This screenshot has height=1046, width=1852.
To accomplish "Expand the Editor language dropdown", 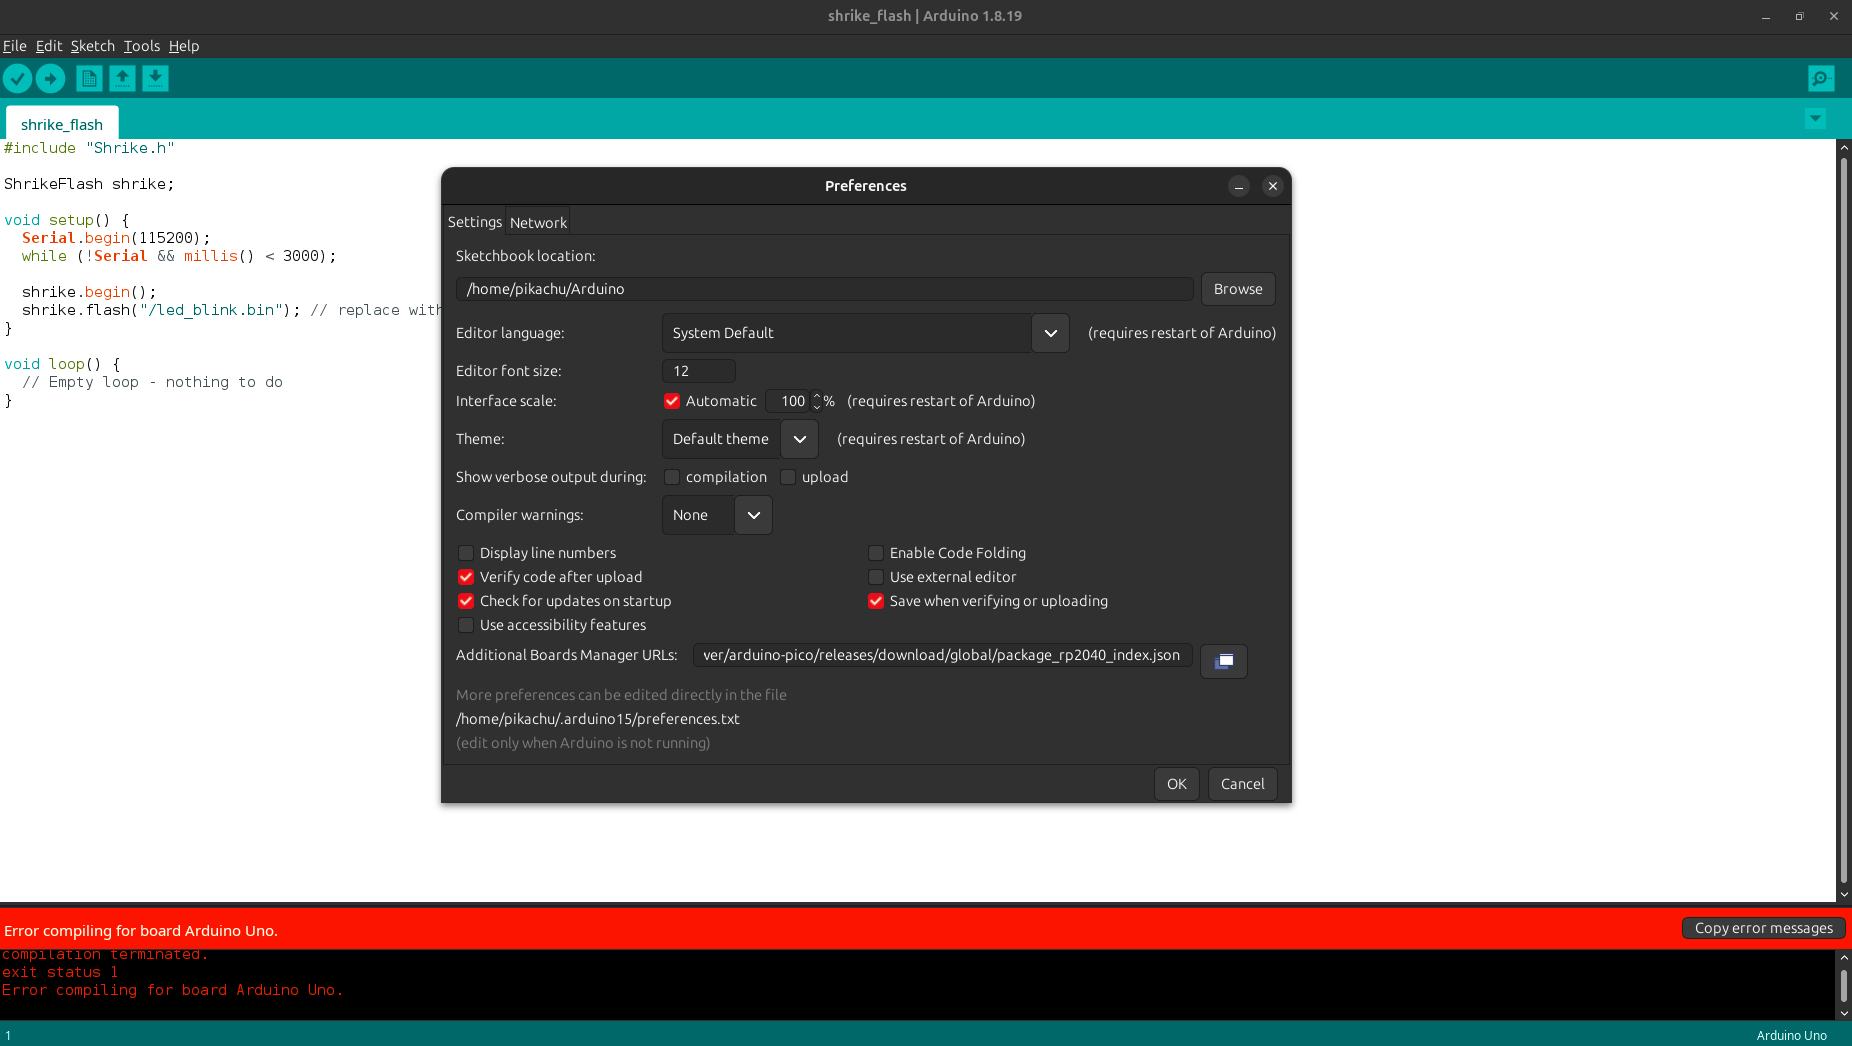I will point(1050,333).
